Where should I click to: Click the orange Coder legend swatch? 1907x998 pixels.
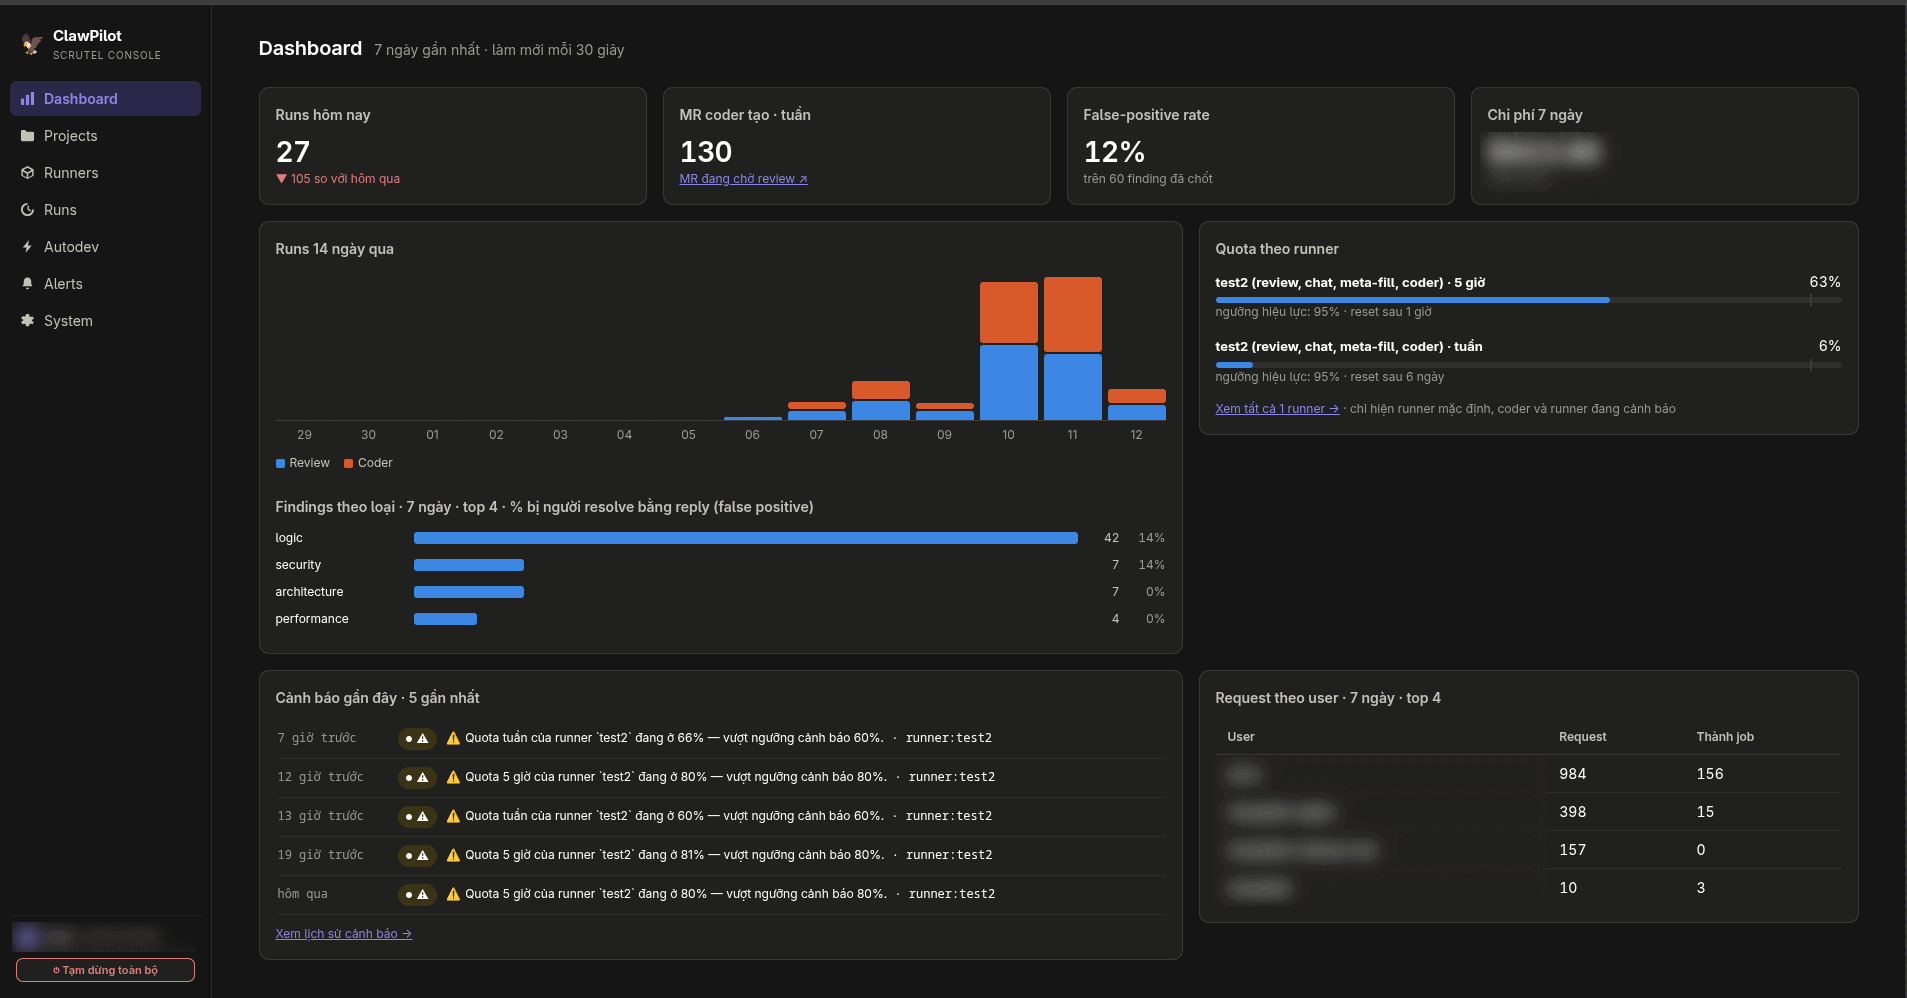coord(348,464)
